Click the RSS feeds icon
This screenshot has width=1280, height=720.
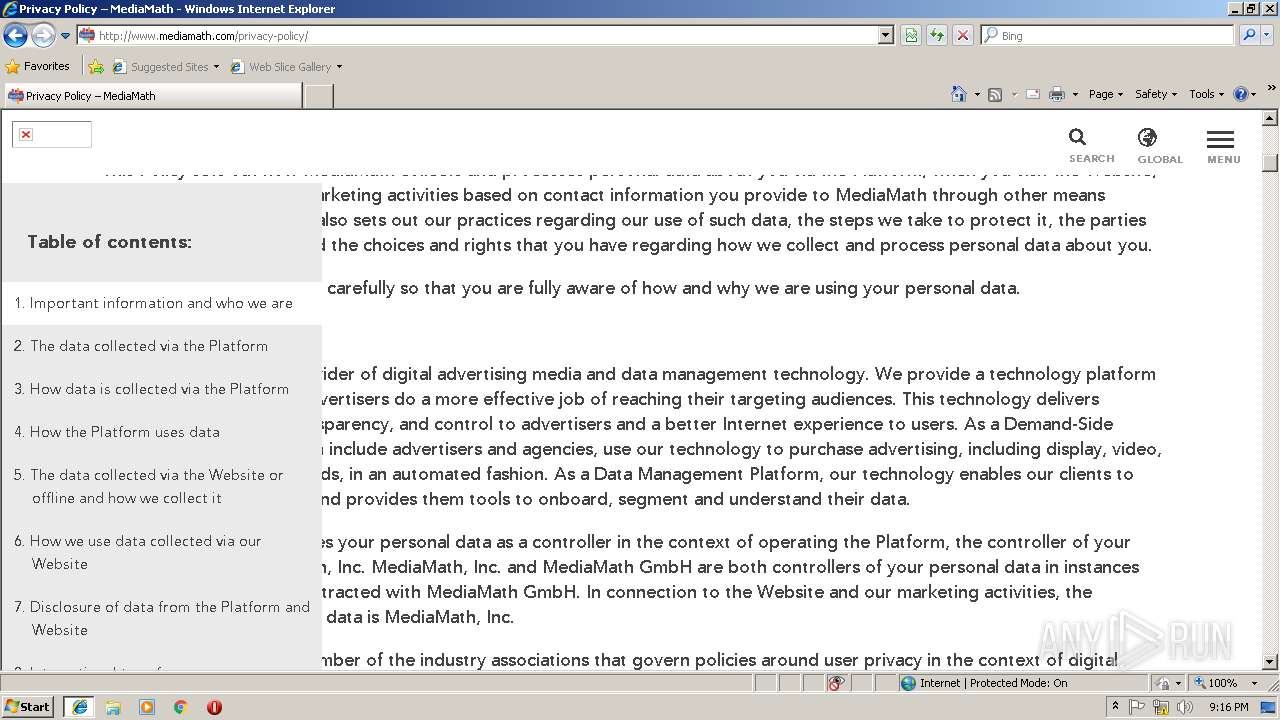[x=995, y=94]
